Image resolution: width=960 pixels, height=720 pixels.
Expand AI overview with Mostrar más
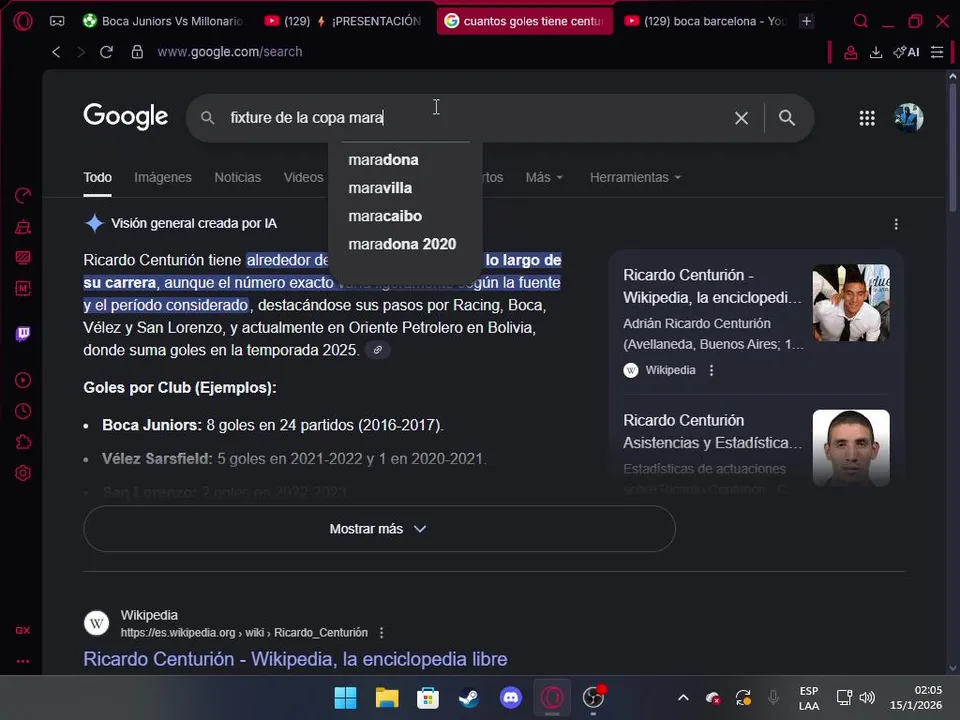(379, 529)
